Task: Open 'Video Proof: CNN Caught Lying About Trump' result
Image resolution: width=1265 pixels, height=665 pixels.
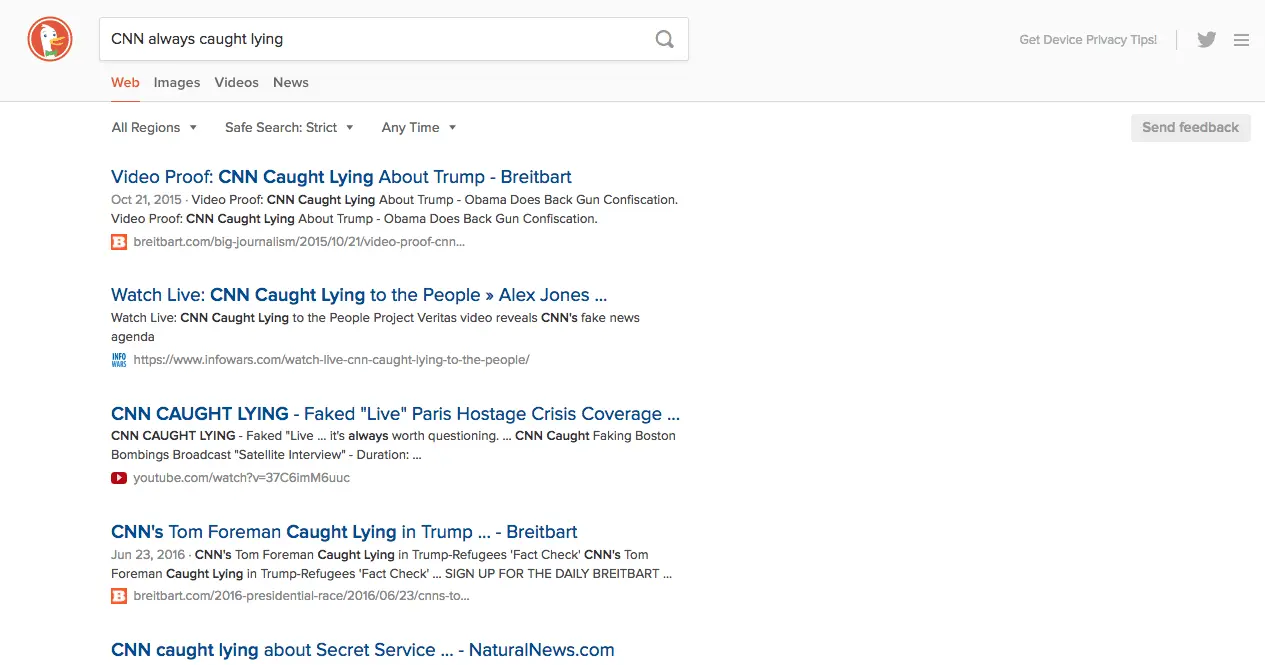Action: pyautogui.click(x=341, y=177)
